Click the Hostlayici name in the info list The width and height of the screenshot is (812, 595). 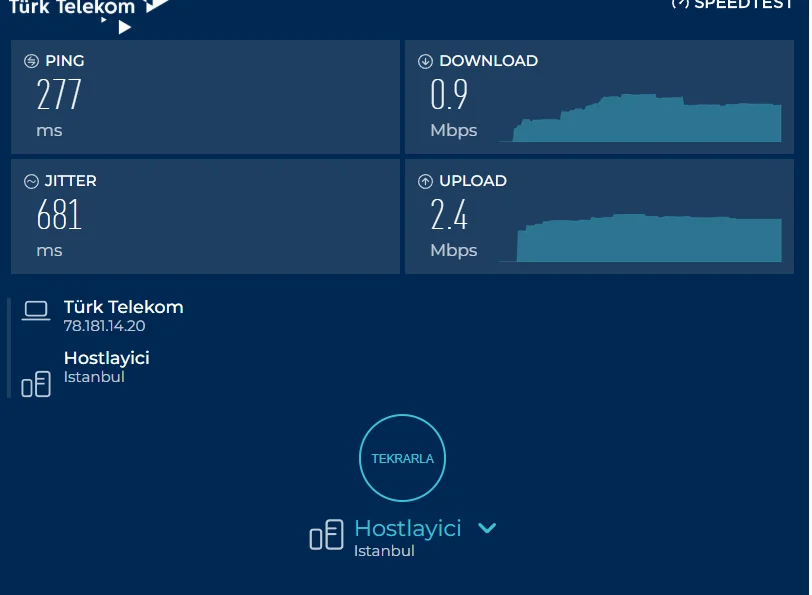[107, 358]
